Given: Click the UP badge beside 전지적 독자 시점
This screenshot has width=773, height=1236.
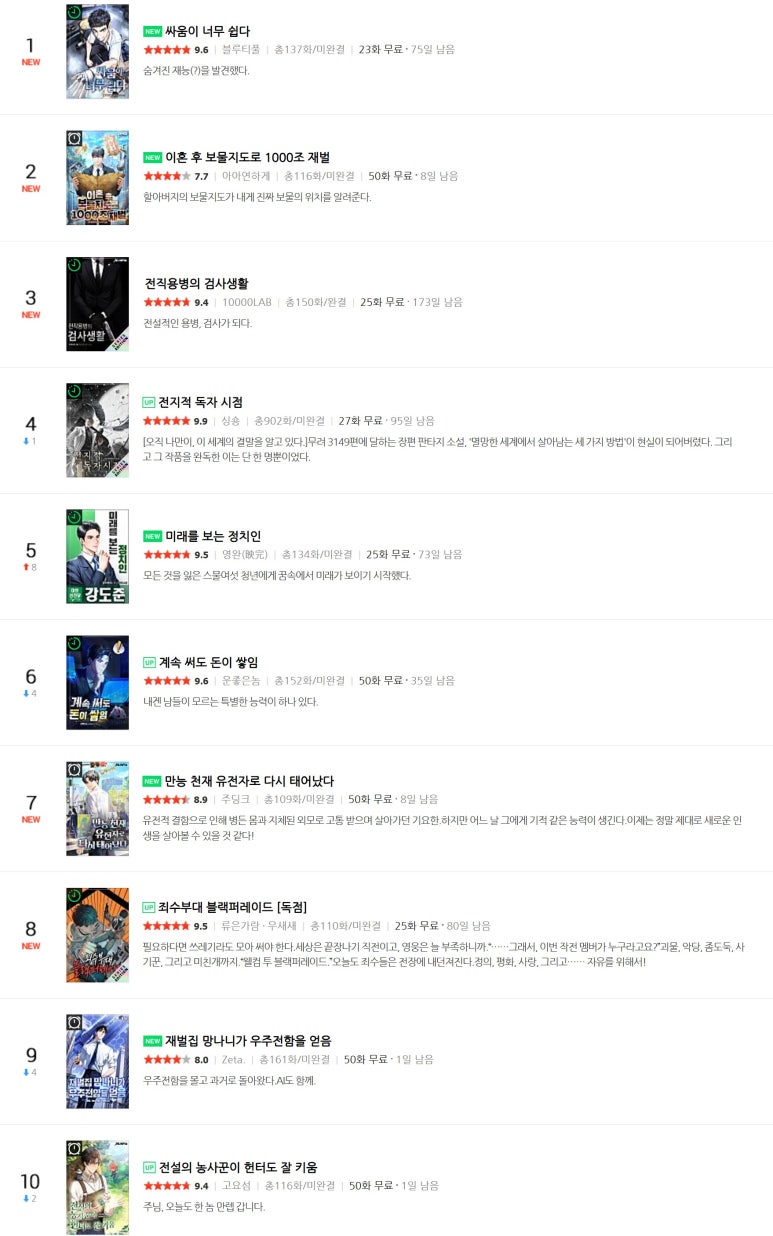Looking at the screenshot, I should click(x=149, y=402).
